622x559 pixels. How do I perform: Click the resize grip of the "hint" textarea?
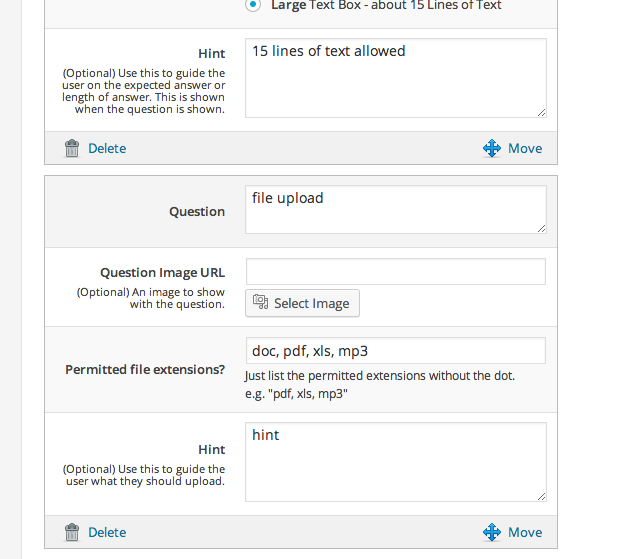coord(541,496)
